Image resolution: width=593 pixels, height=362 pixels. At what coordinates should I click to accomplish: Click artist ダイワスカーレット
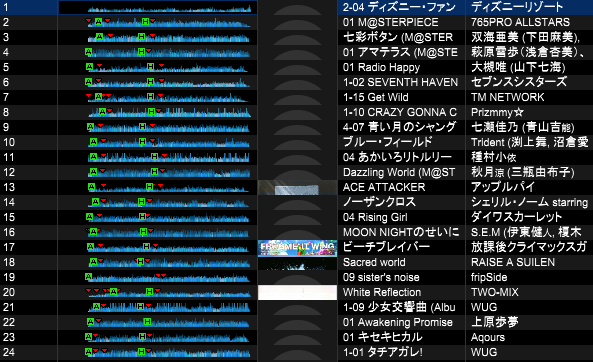tap(516, 217)
